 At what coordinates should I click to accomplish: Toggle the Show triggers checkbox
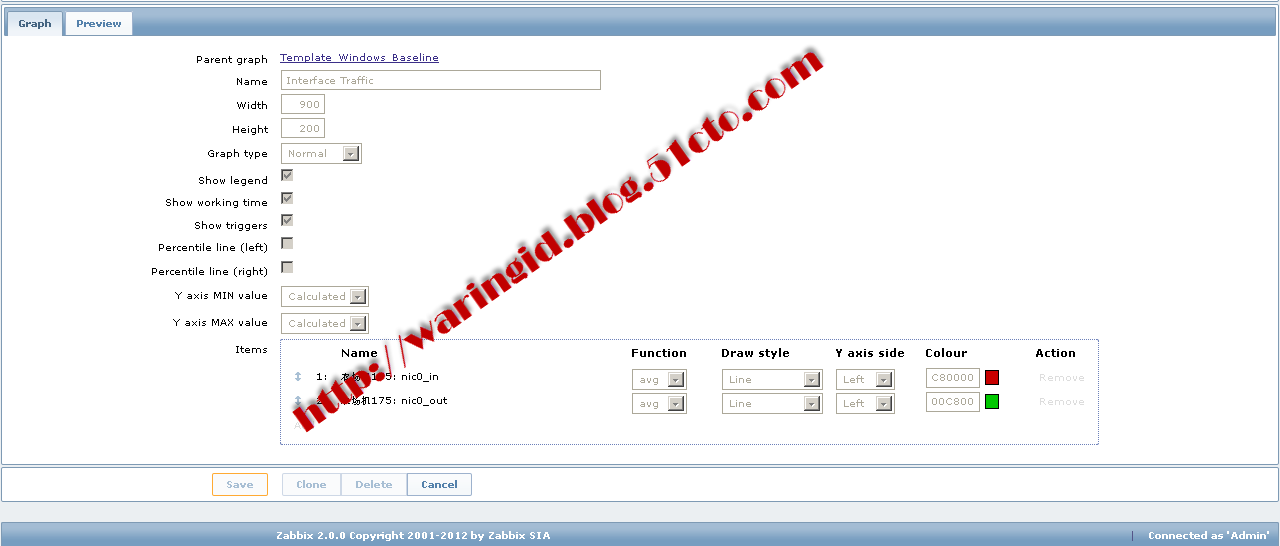pyautogui.click(x=287, y=220)
